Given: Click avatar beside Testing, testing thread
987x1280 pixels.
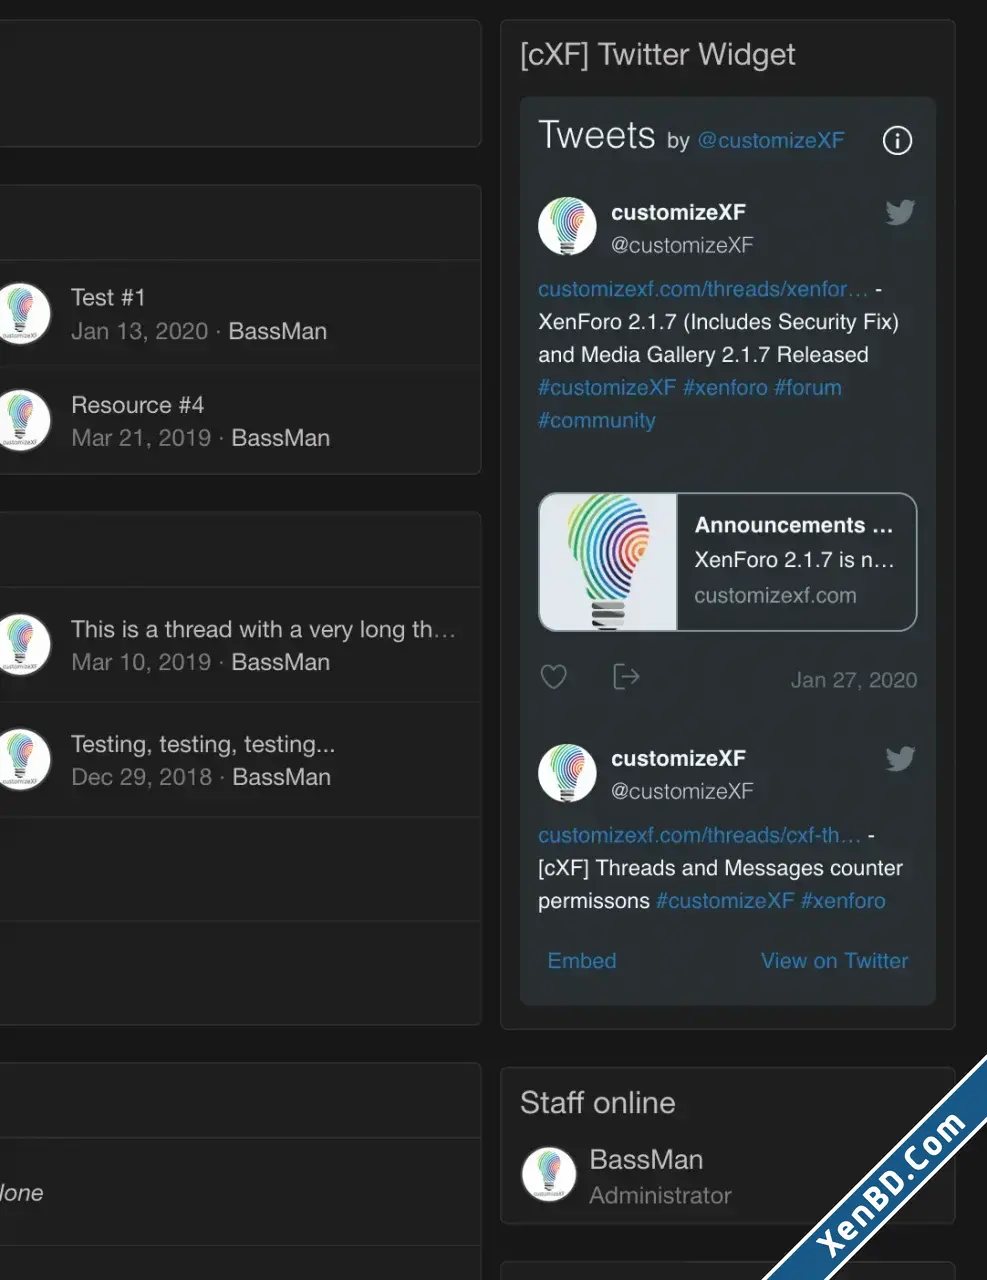Looking at the screenshot, I should click(x=22, y=760).
